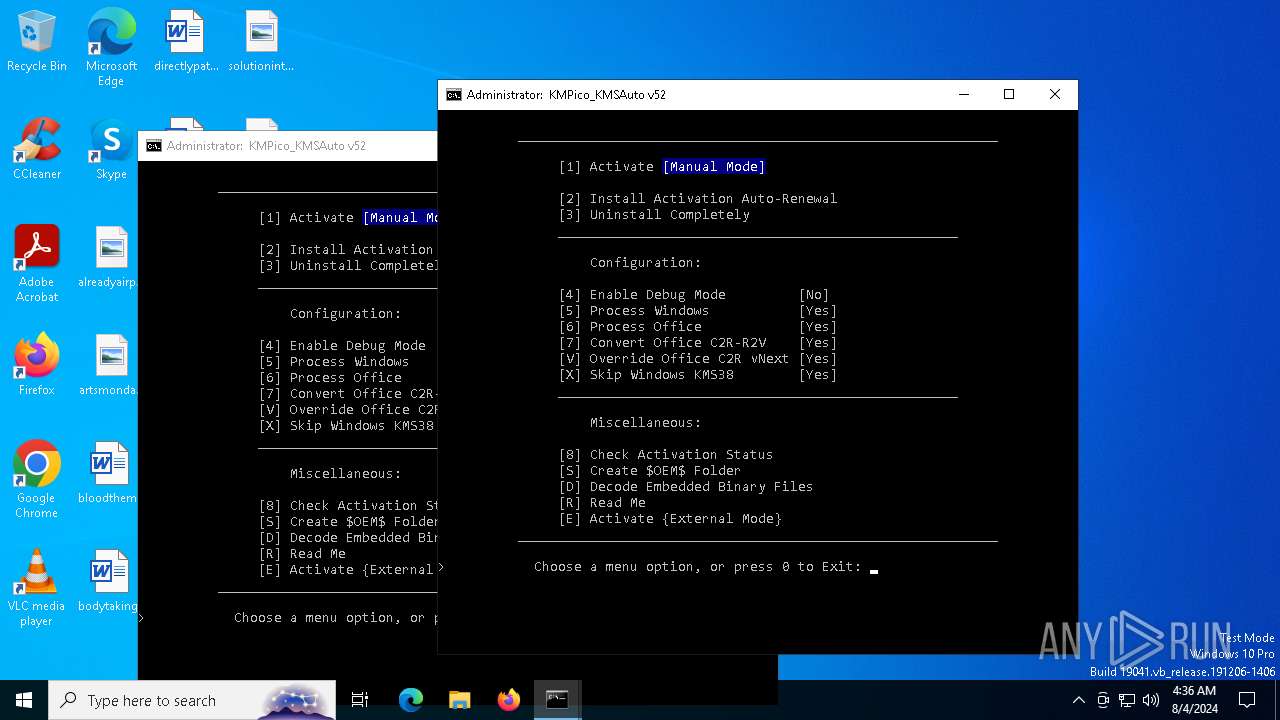Click the [R] Read Me line in front window
1280x720 pixels.
coord(602,503)
